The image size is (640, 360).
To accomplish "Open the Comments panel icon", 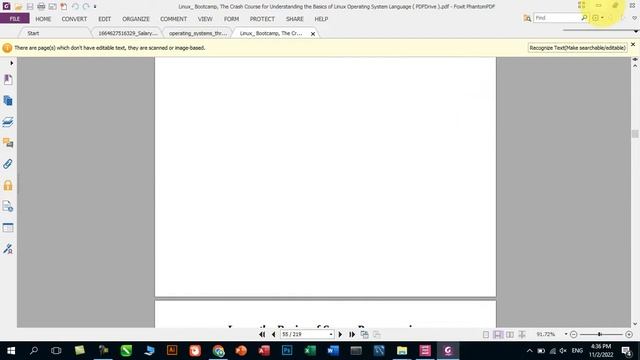I will 8,143.
